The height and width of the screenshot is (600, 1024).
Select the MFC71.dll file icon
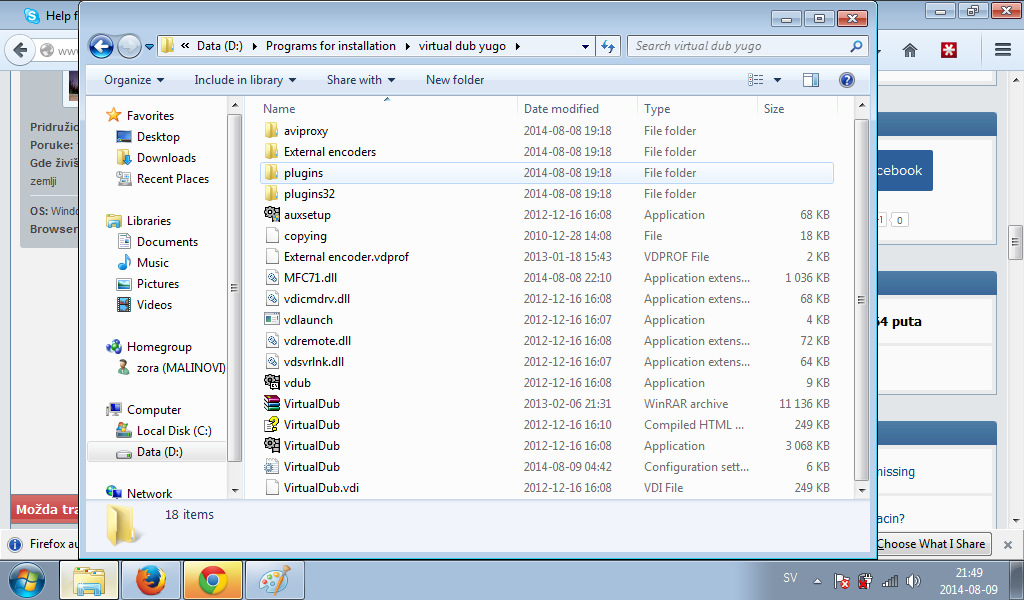(x=272, y=277)
